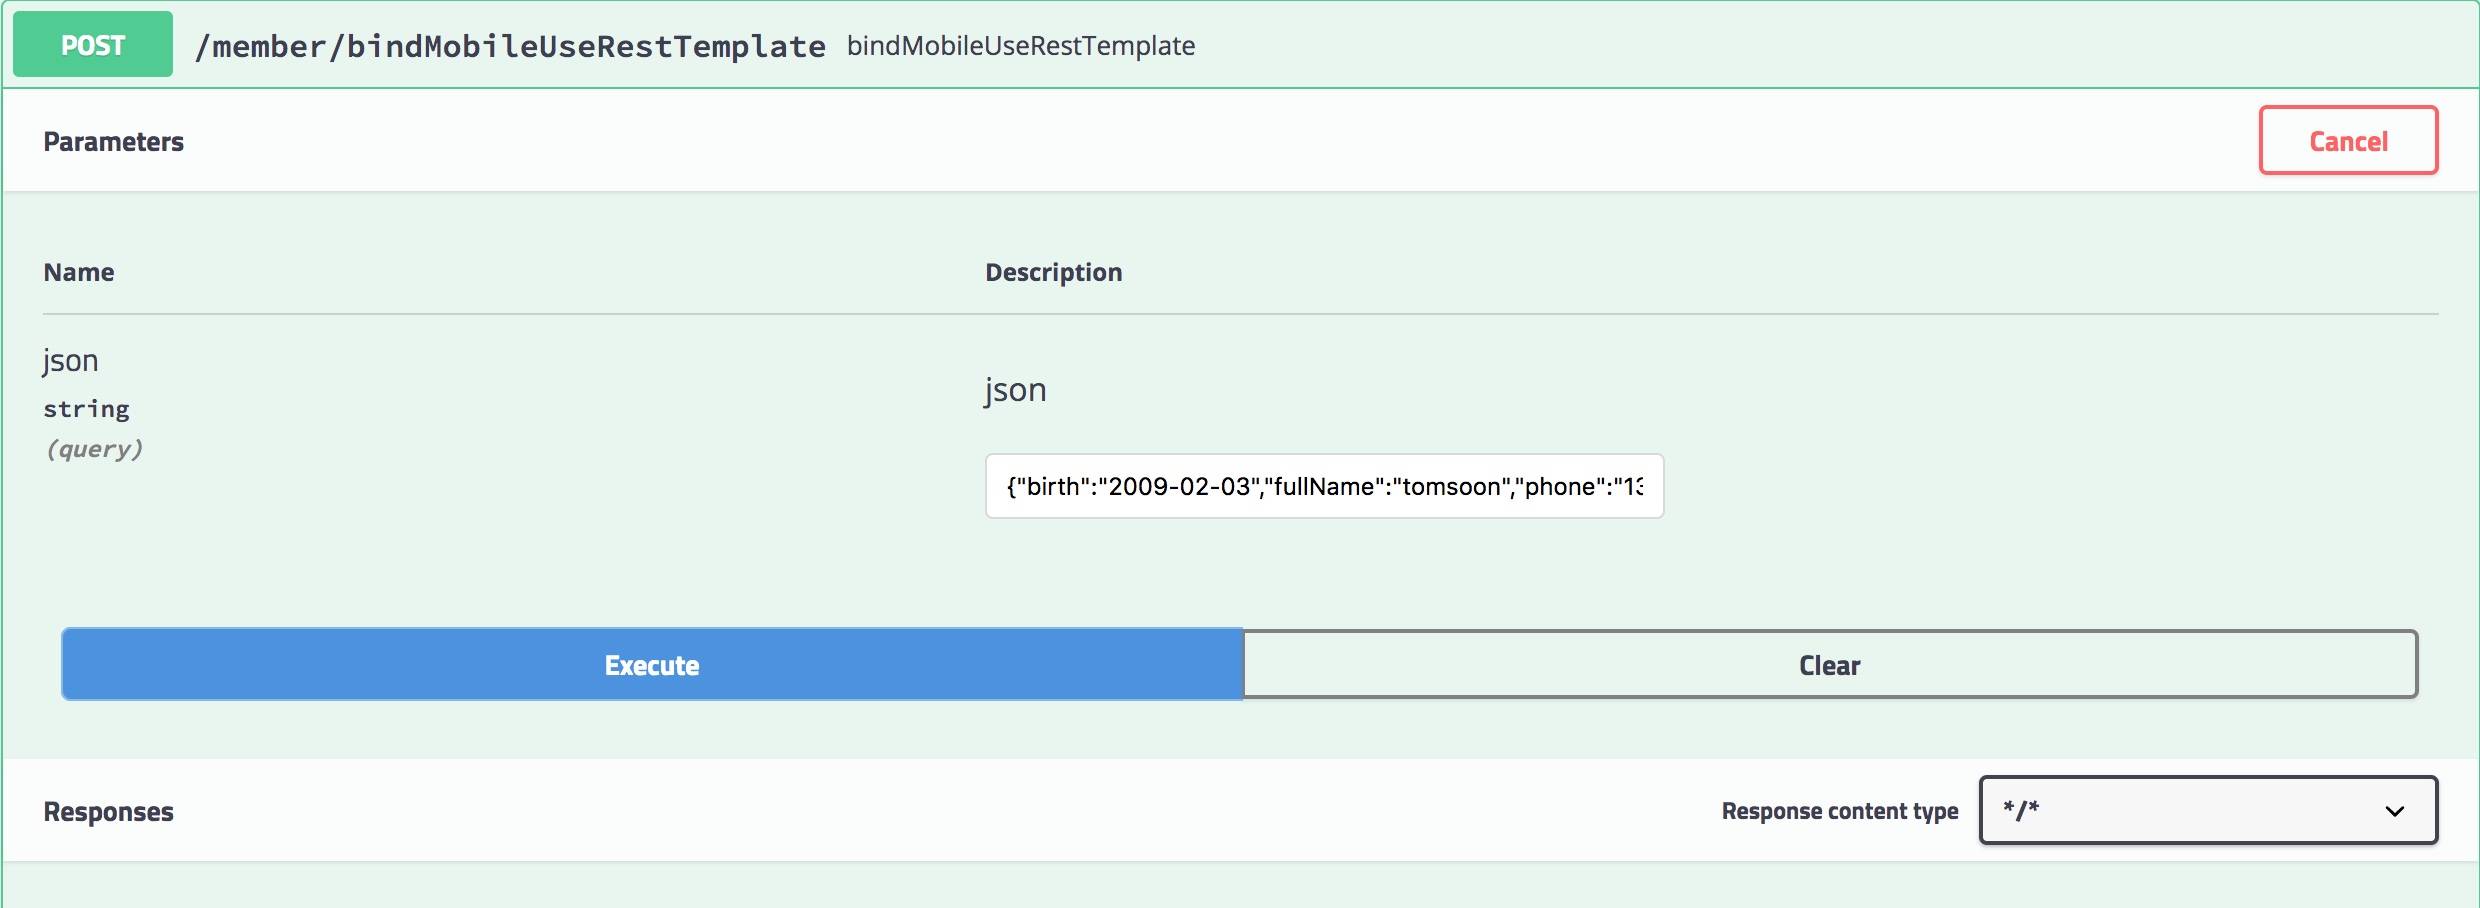Screen dimensions: 2480x908
Task: Click the chevron arrow in the content type select
Action: click(2394, 811)
